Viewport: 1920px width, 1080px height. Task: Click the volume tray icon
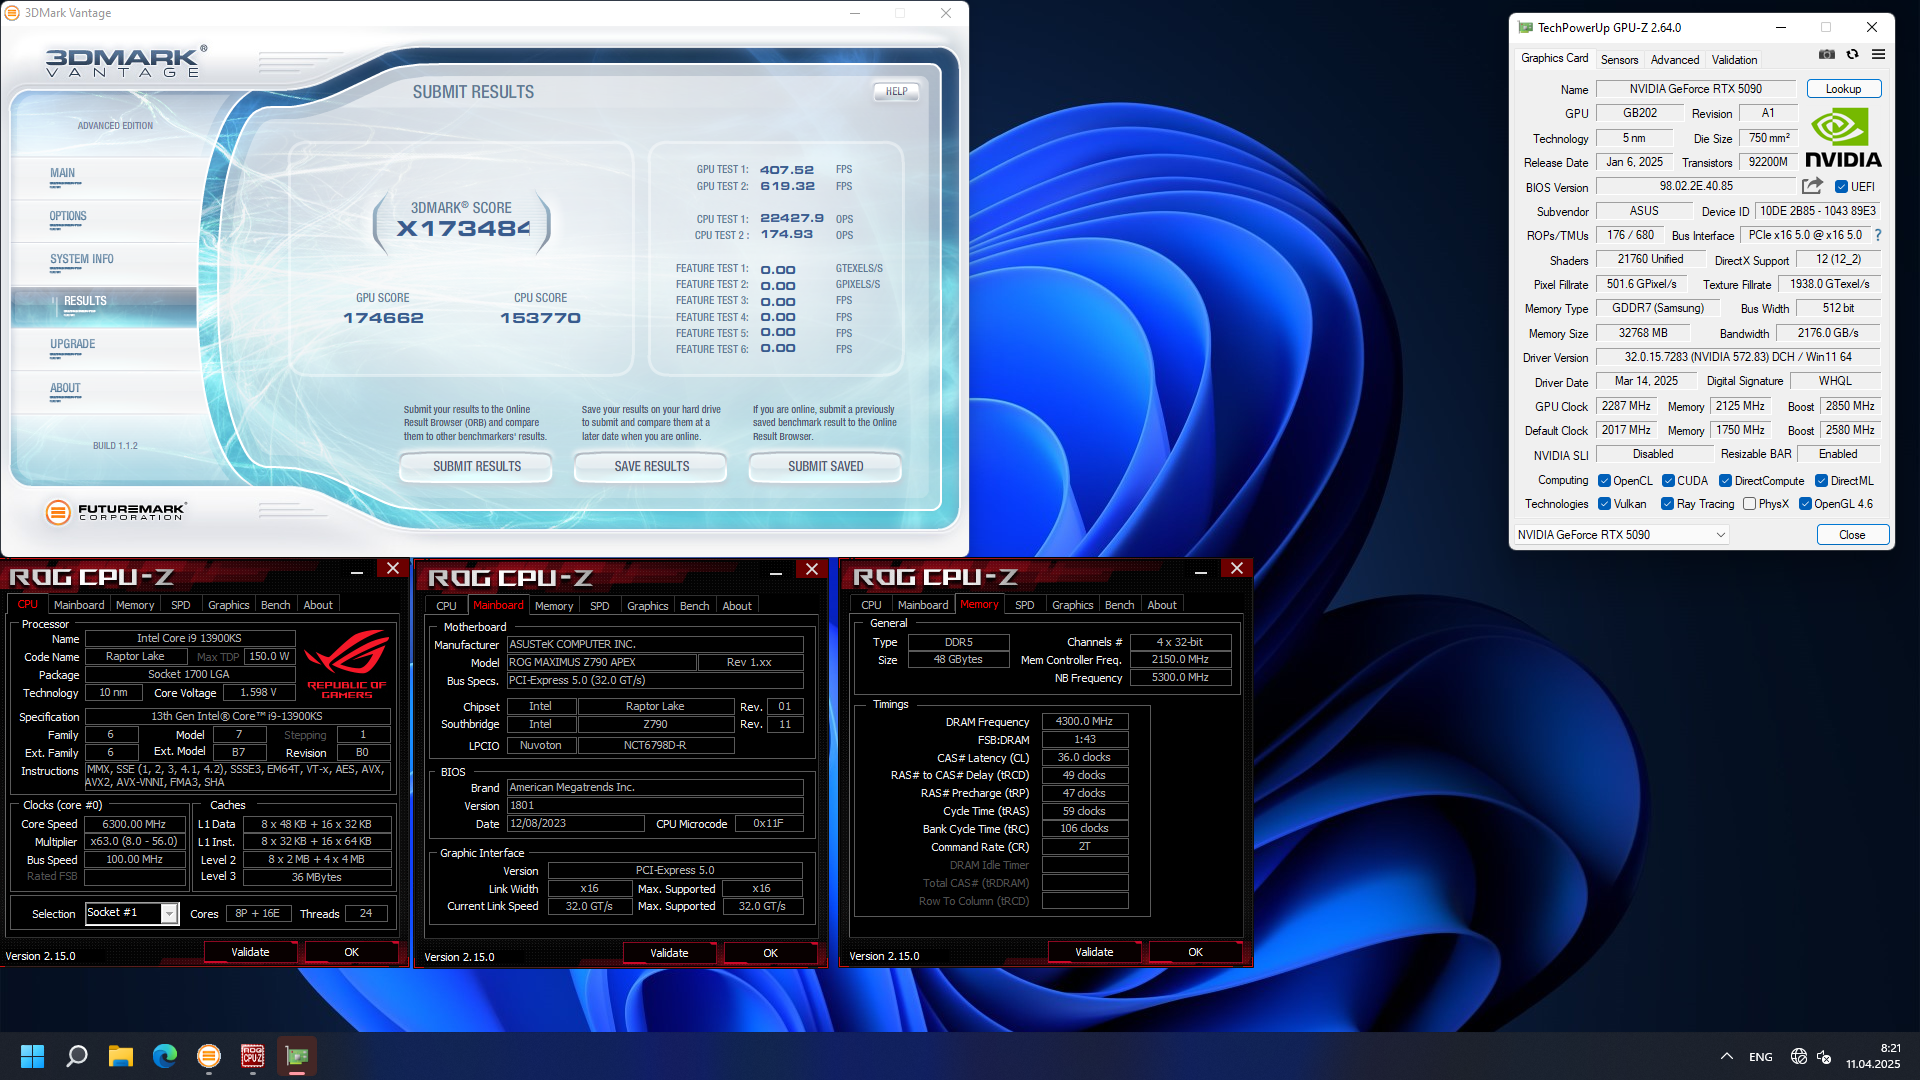(1824, 1056)
